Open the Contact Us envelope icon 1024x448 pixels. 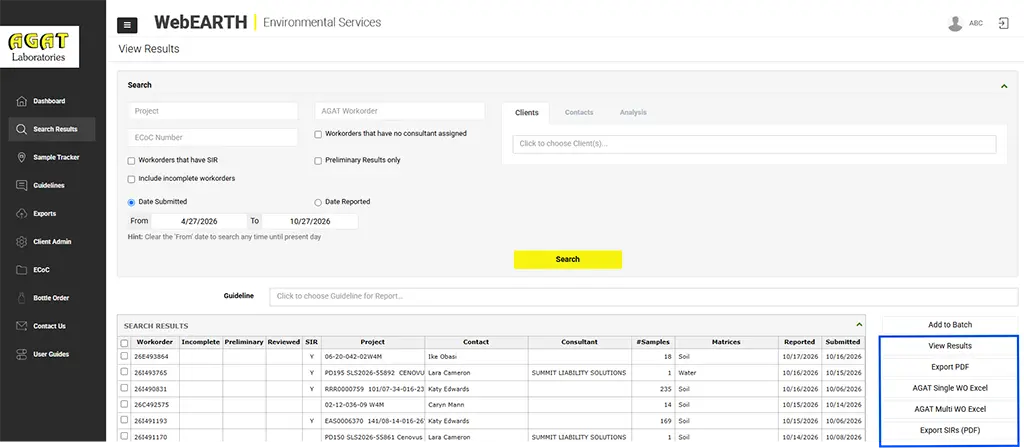point(22,326)
